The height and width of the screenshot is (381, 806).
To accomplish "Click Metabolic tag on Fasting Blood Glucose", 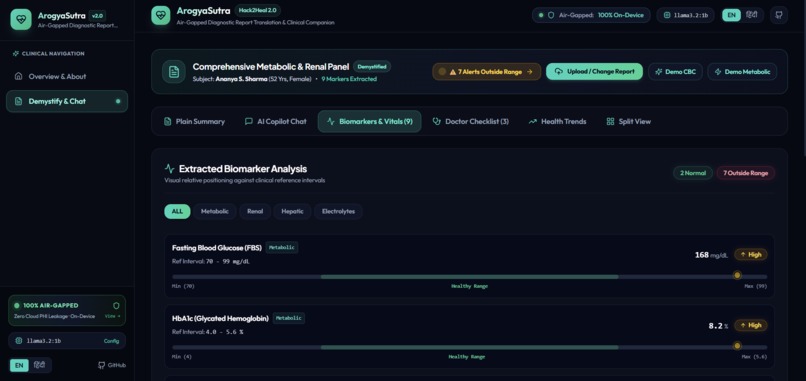I will pyautogui.click(x=282, y=248).
